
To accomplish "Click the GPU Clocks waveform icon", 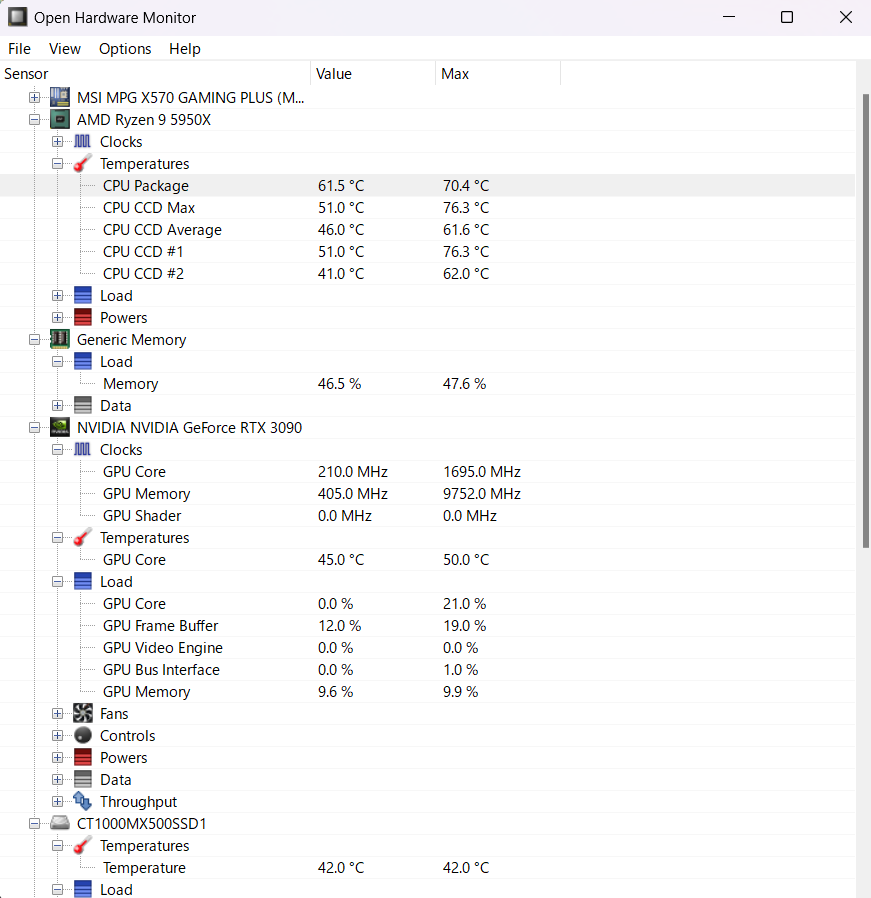I will tap(82, 450).
